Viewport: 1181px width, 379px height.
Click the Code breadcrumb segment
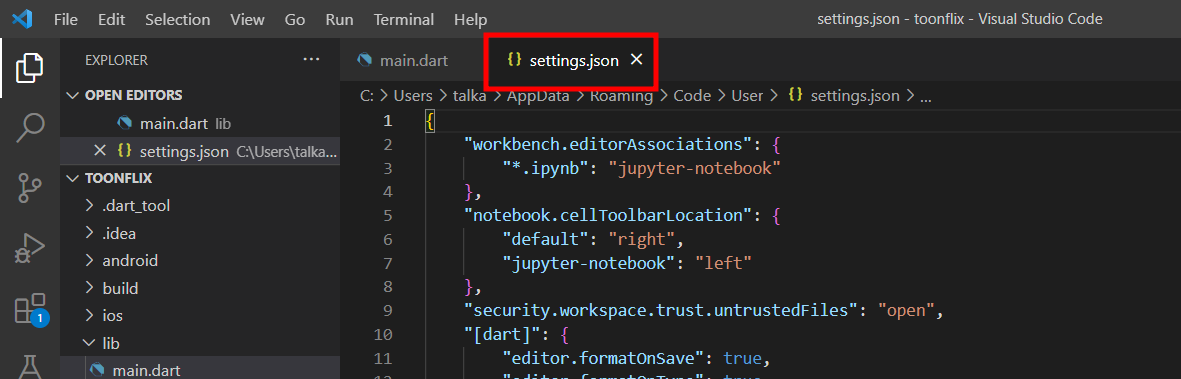[692, 96]
